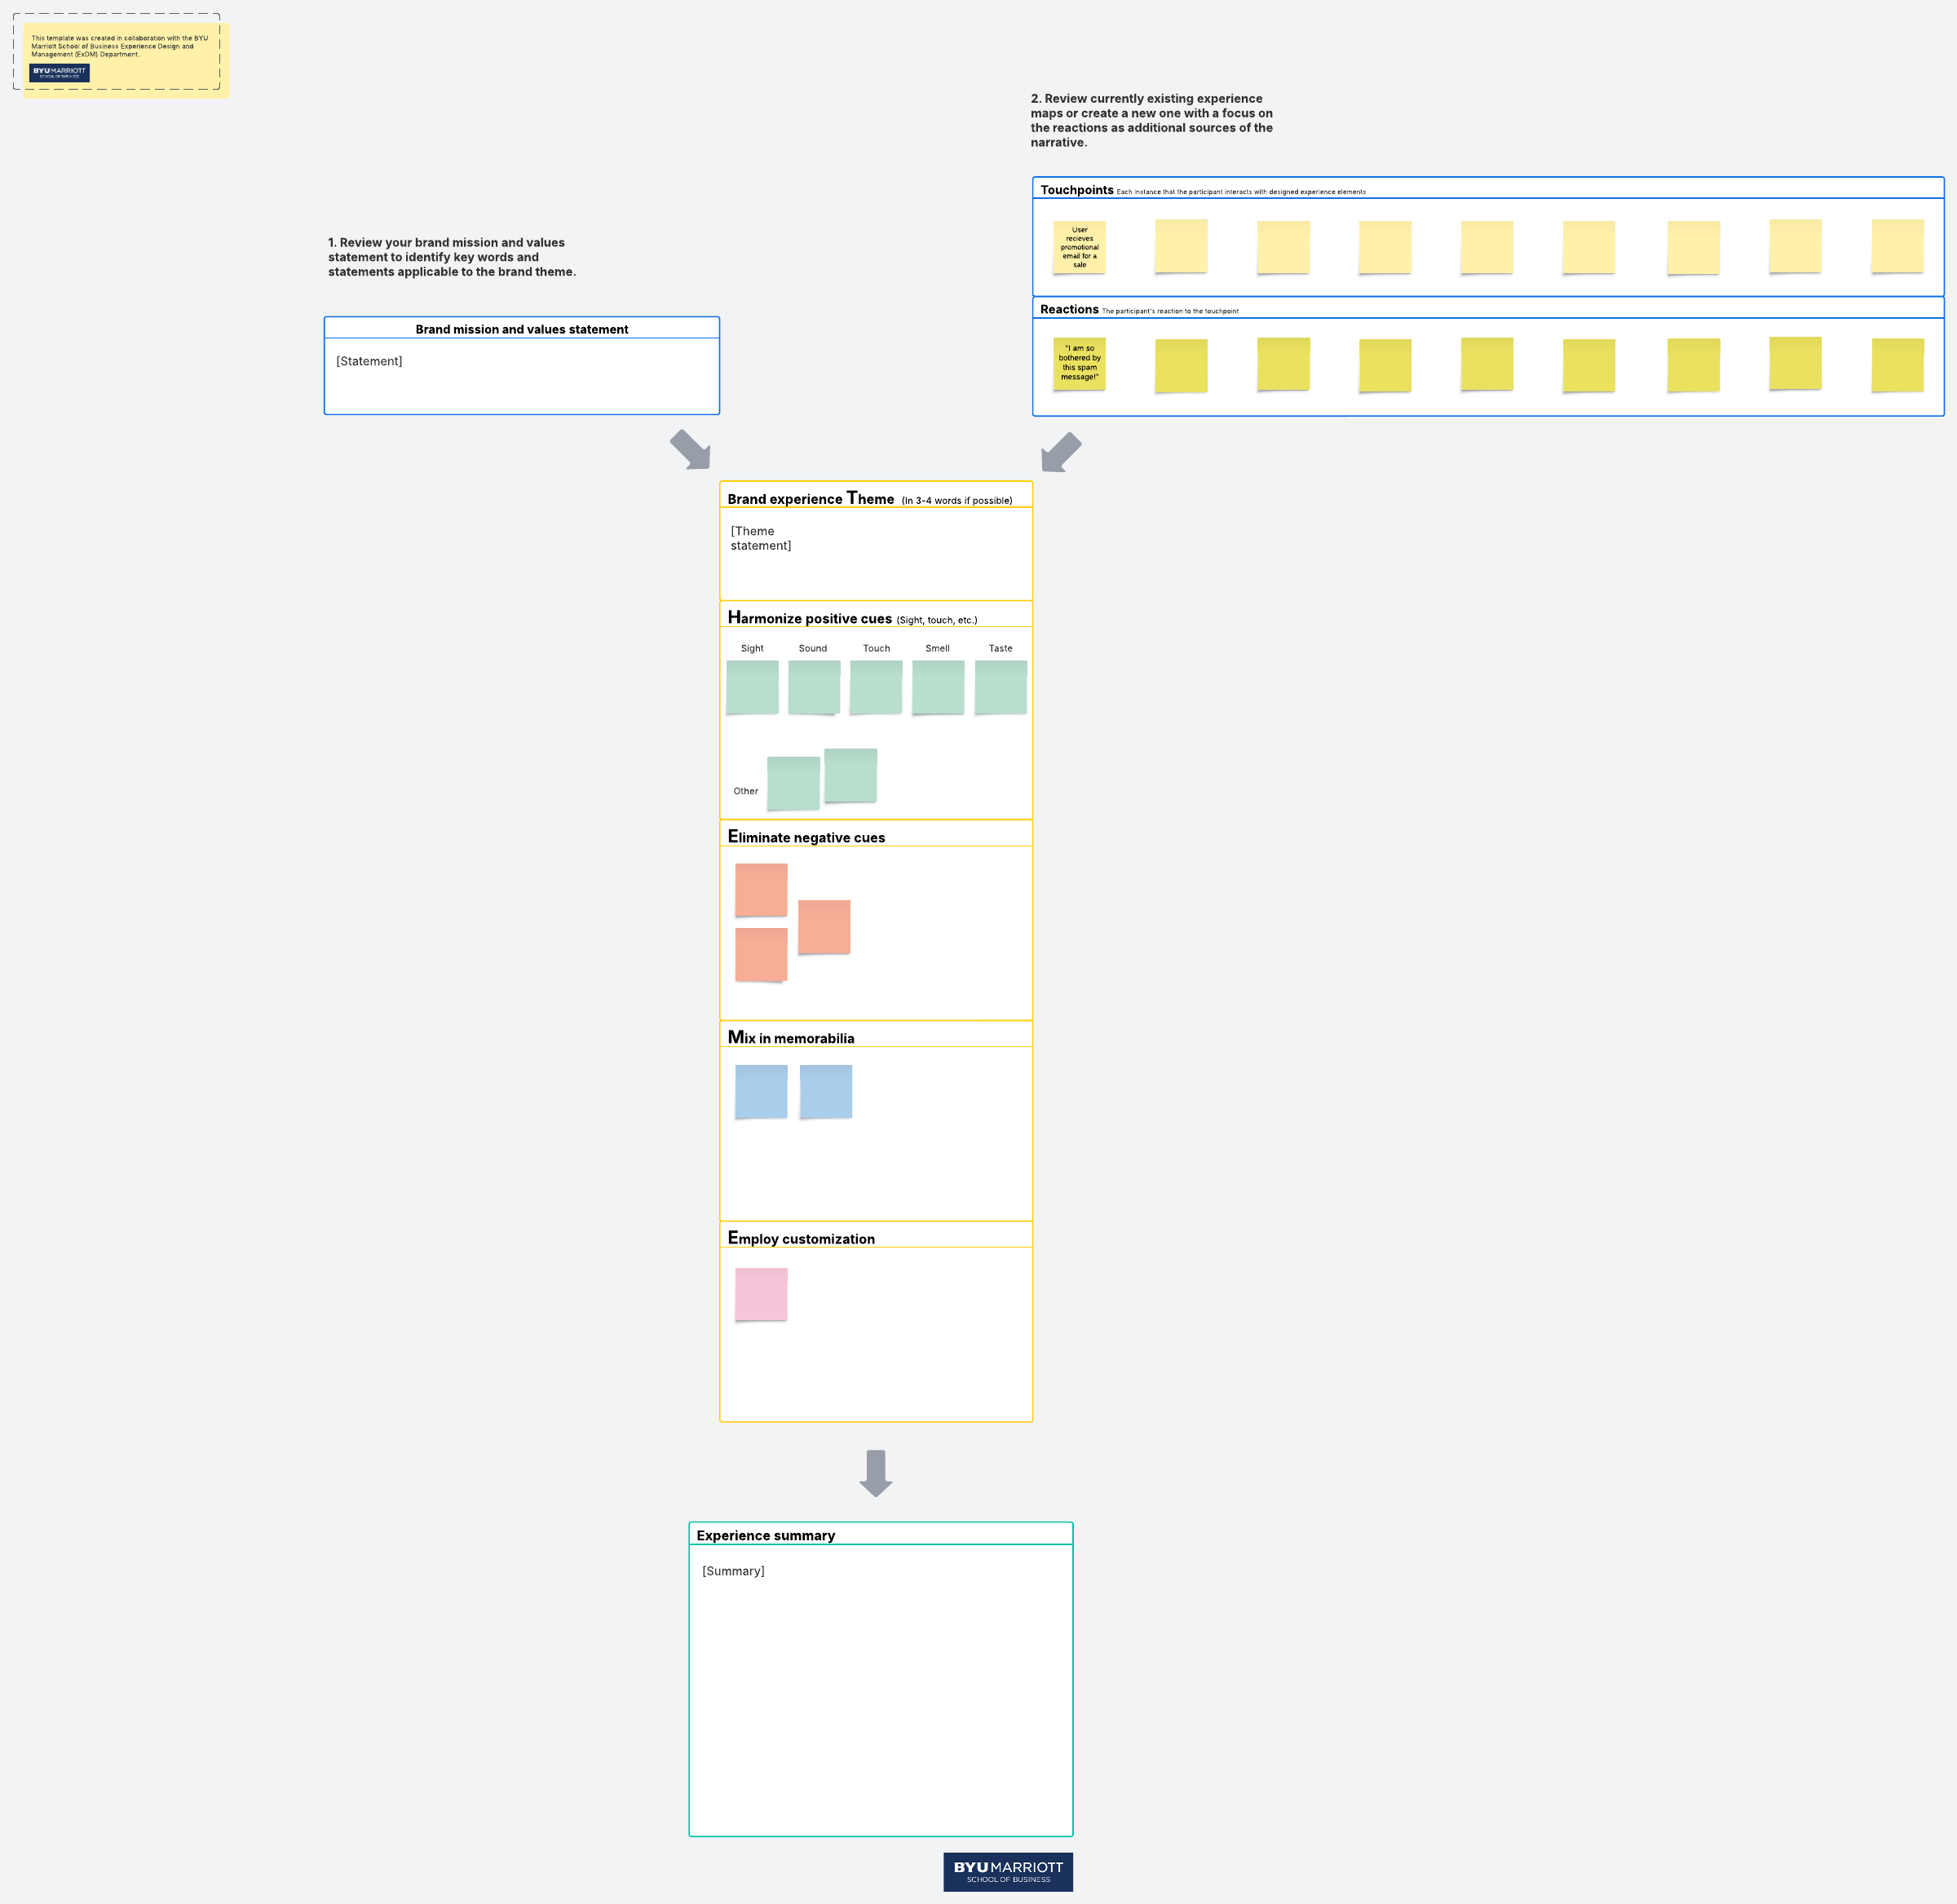Click the Brand mission and values statement title
The height and width of the screenshot is (1904, 1957).
(521, 329)
